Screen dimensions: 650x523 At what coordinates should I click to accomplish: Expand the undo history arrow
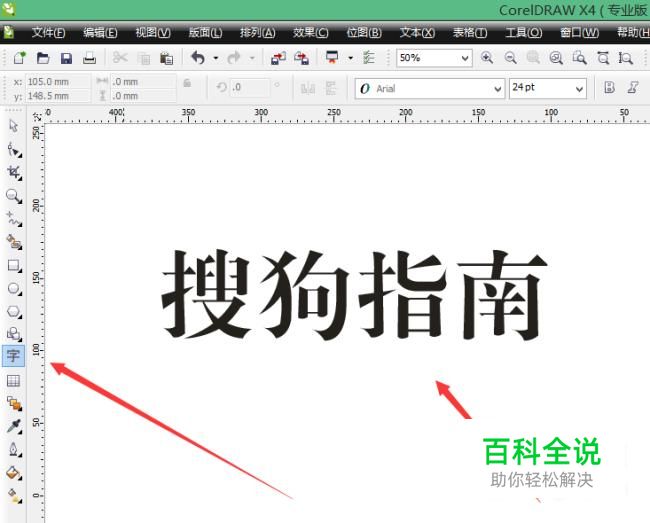[216, 58]
